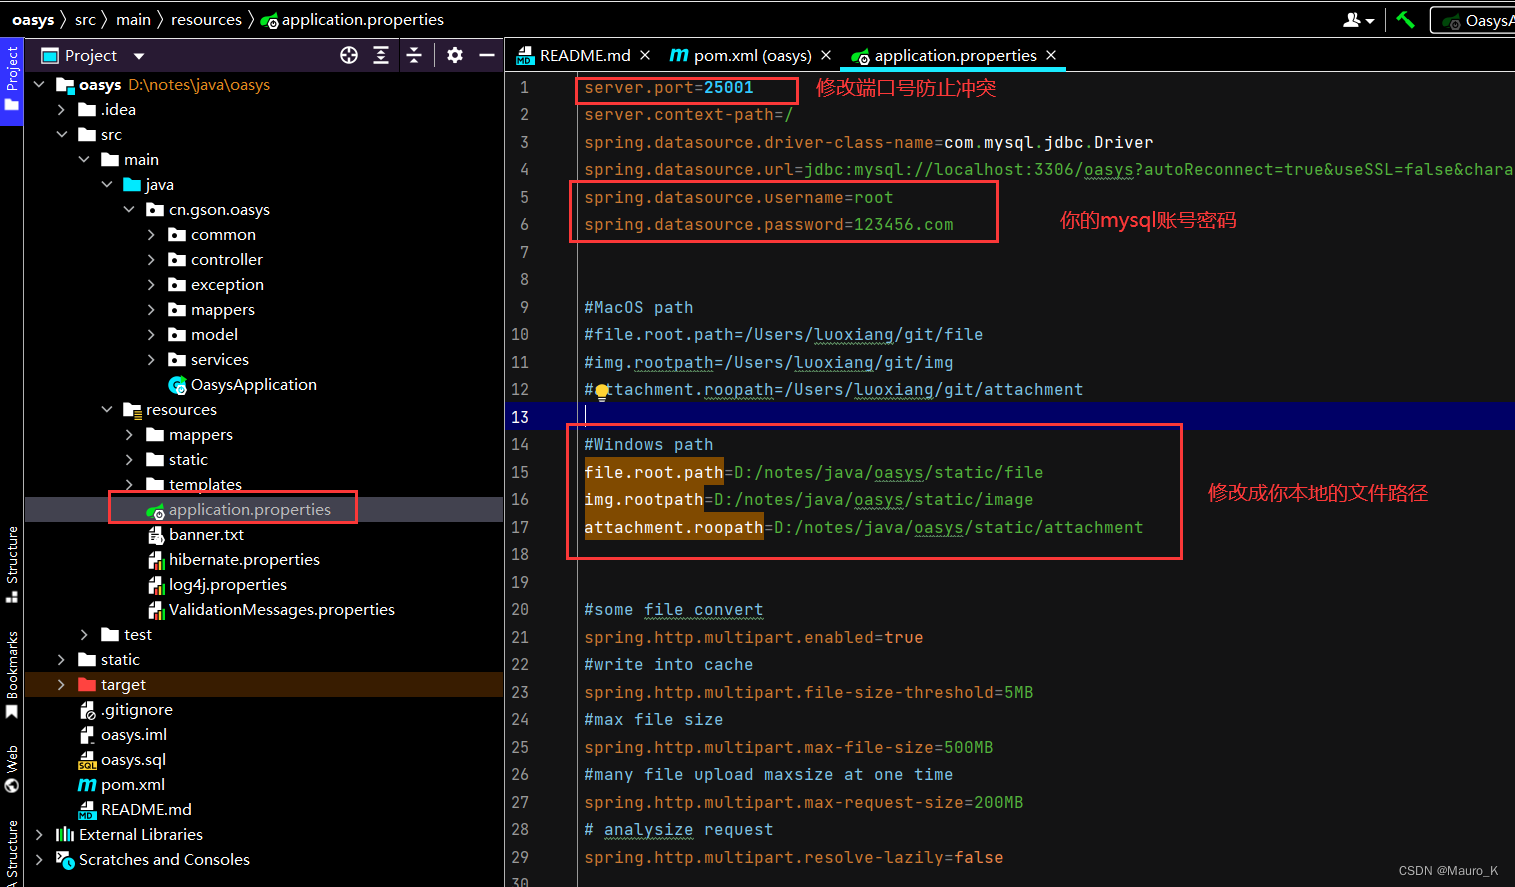Collapse All nodes in the Project tree

click(415, 55)
